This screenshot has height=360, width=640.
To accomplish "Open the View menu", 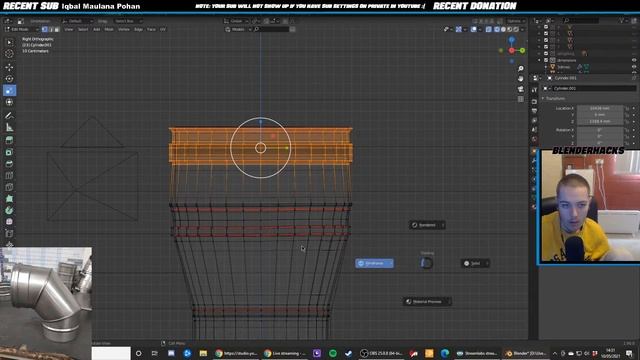I will pyautogui.click(x=69, y=29).
